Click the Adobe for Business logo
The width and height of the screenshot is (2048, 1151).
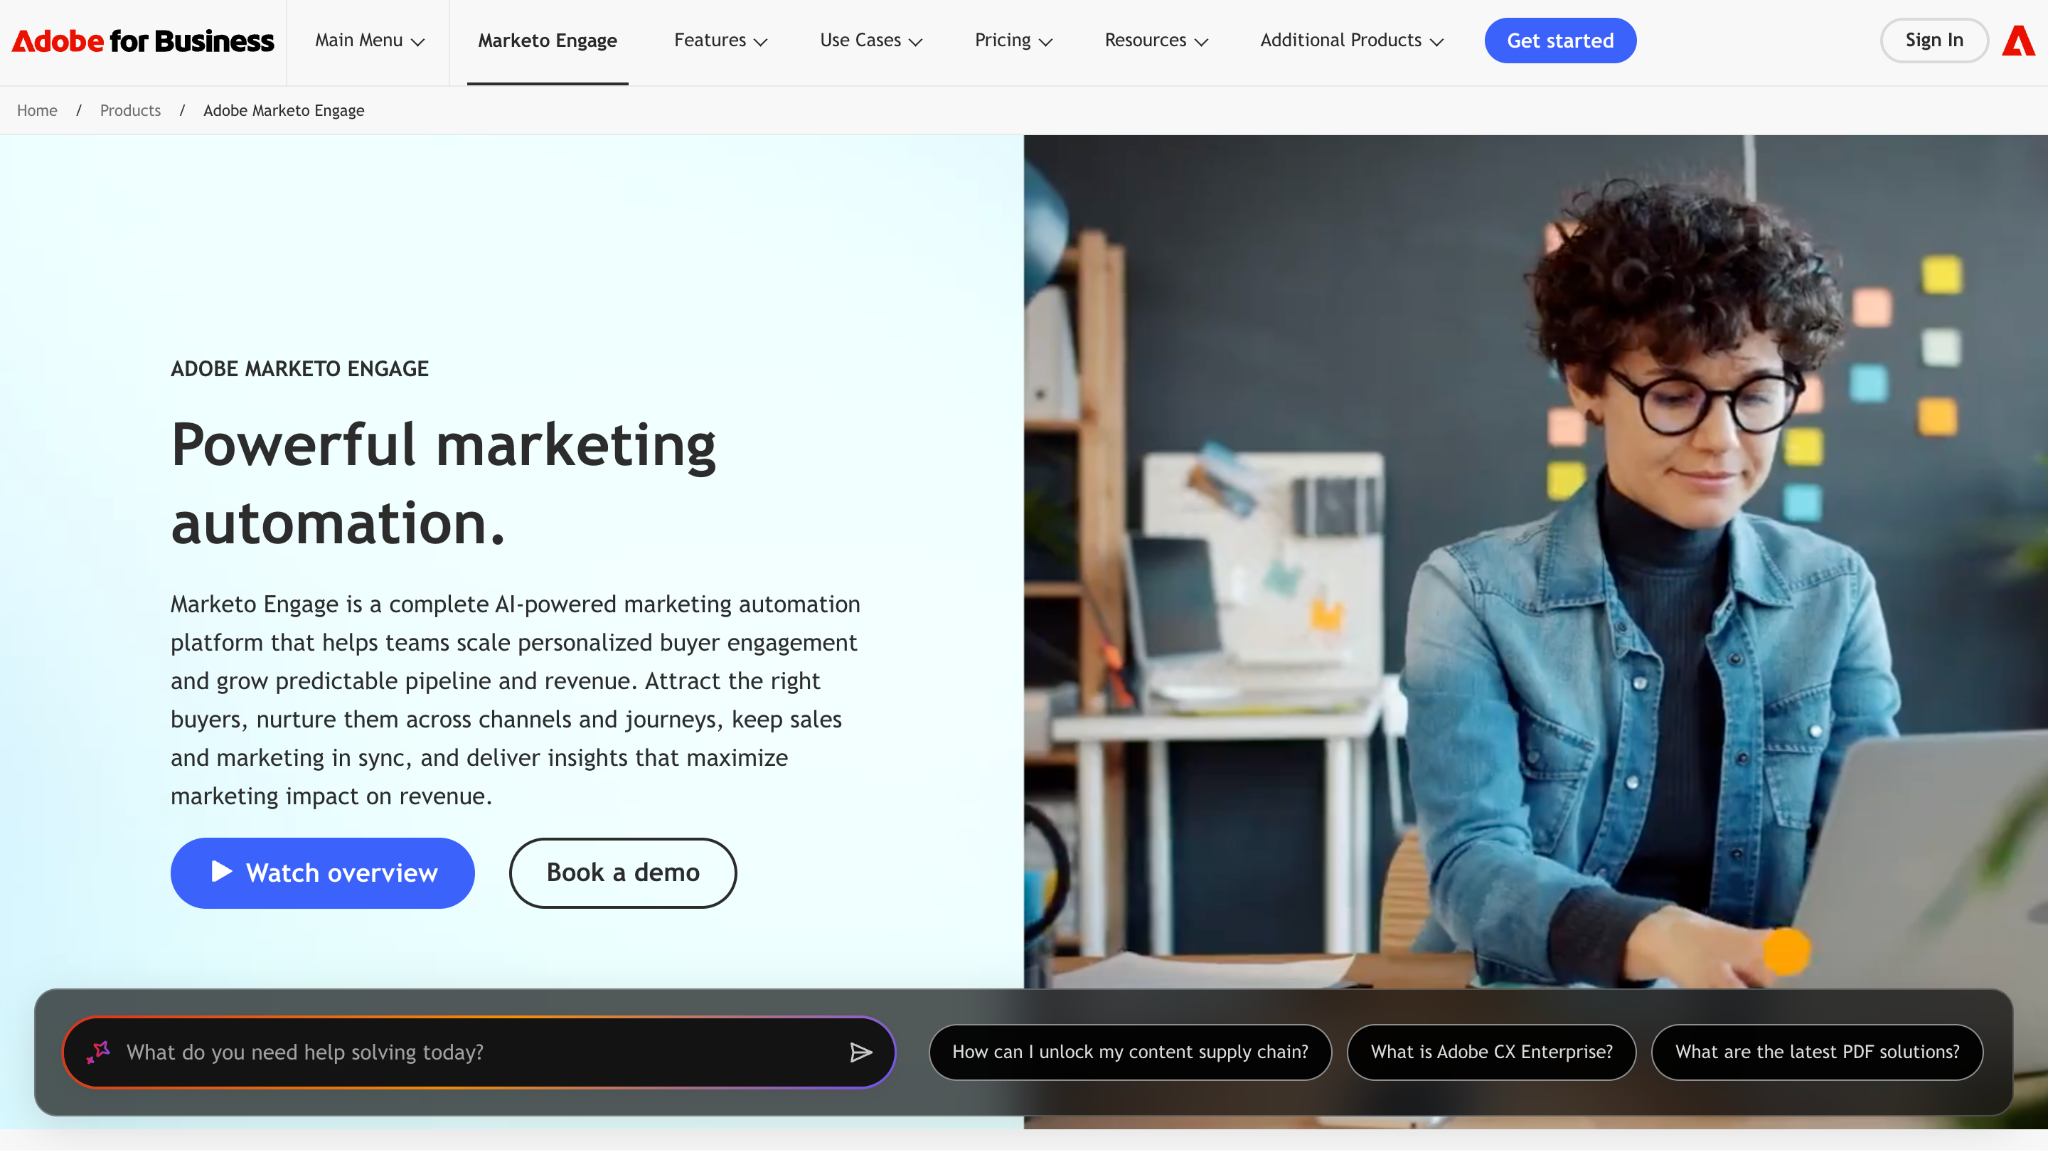143,41
